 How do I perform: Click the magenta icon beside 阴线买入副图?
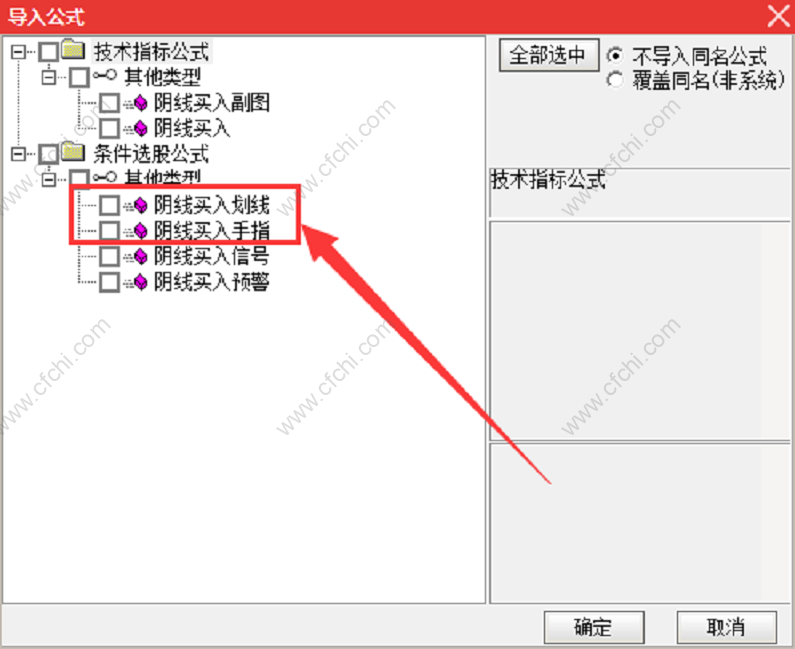coord(140,103)
